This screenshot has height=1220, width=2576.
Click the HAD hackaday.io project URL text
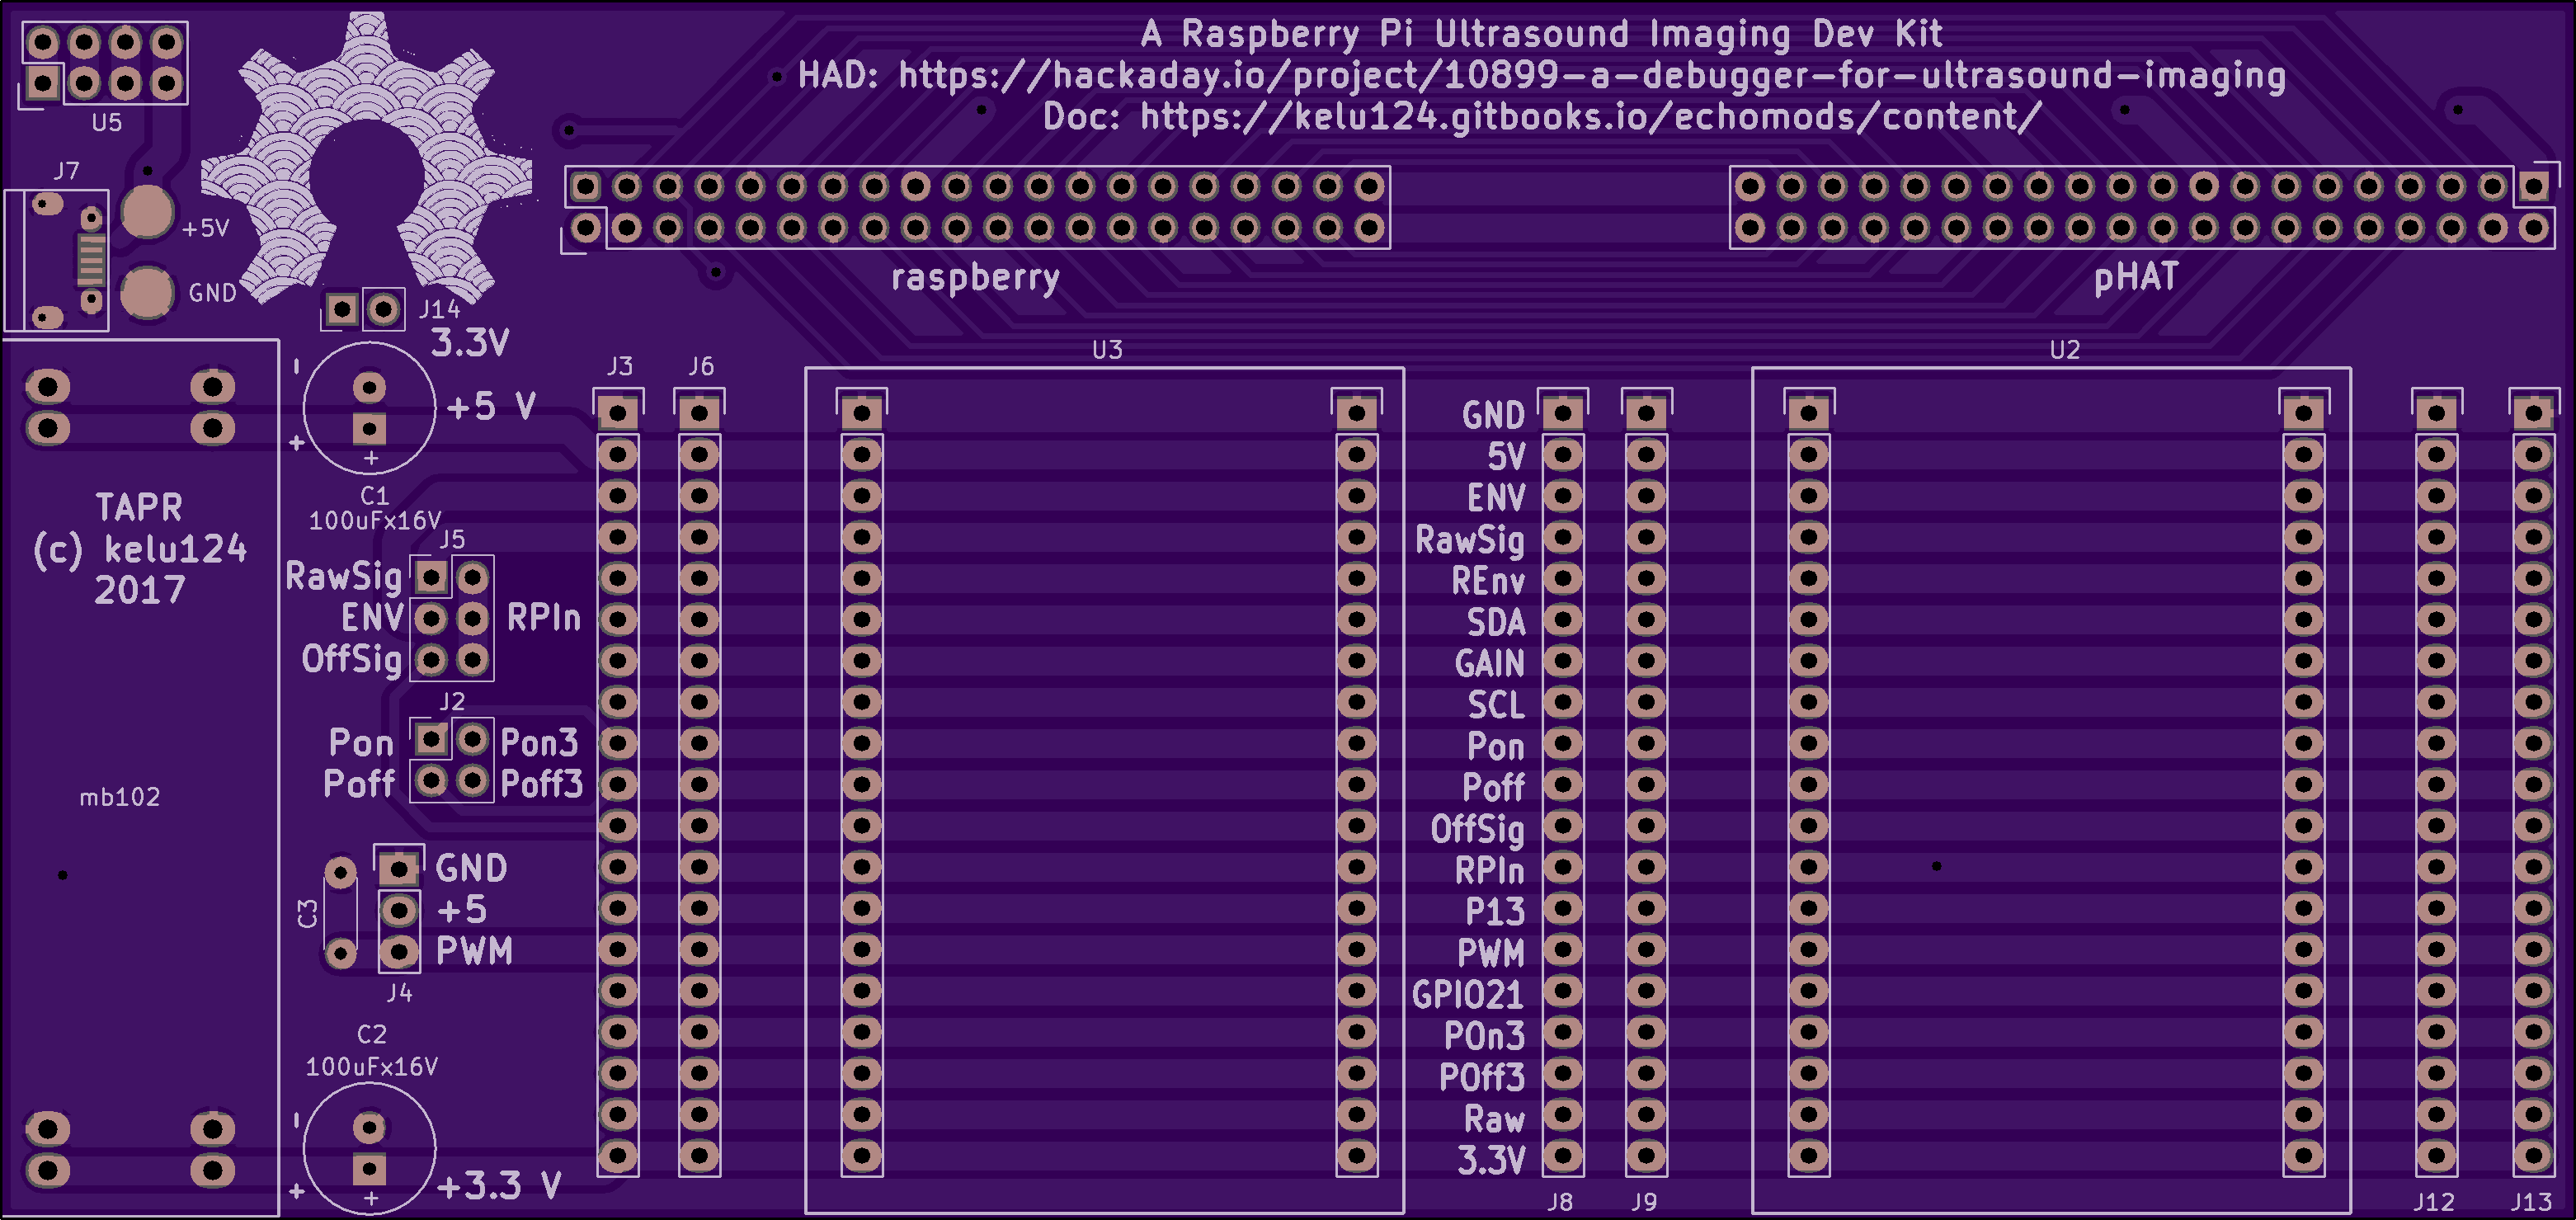click(1541, 76)
